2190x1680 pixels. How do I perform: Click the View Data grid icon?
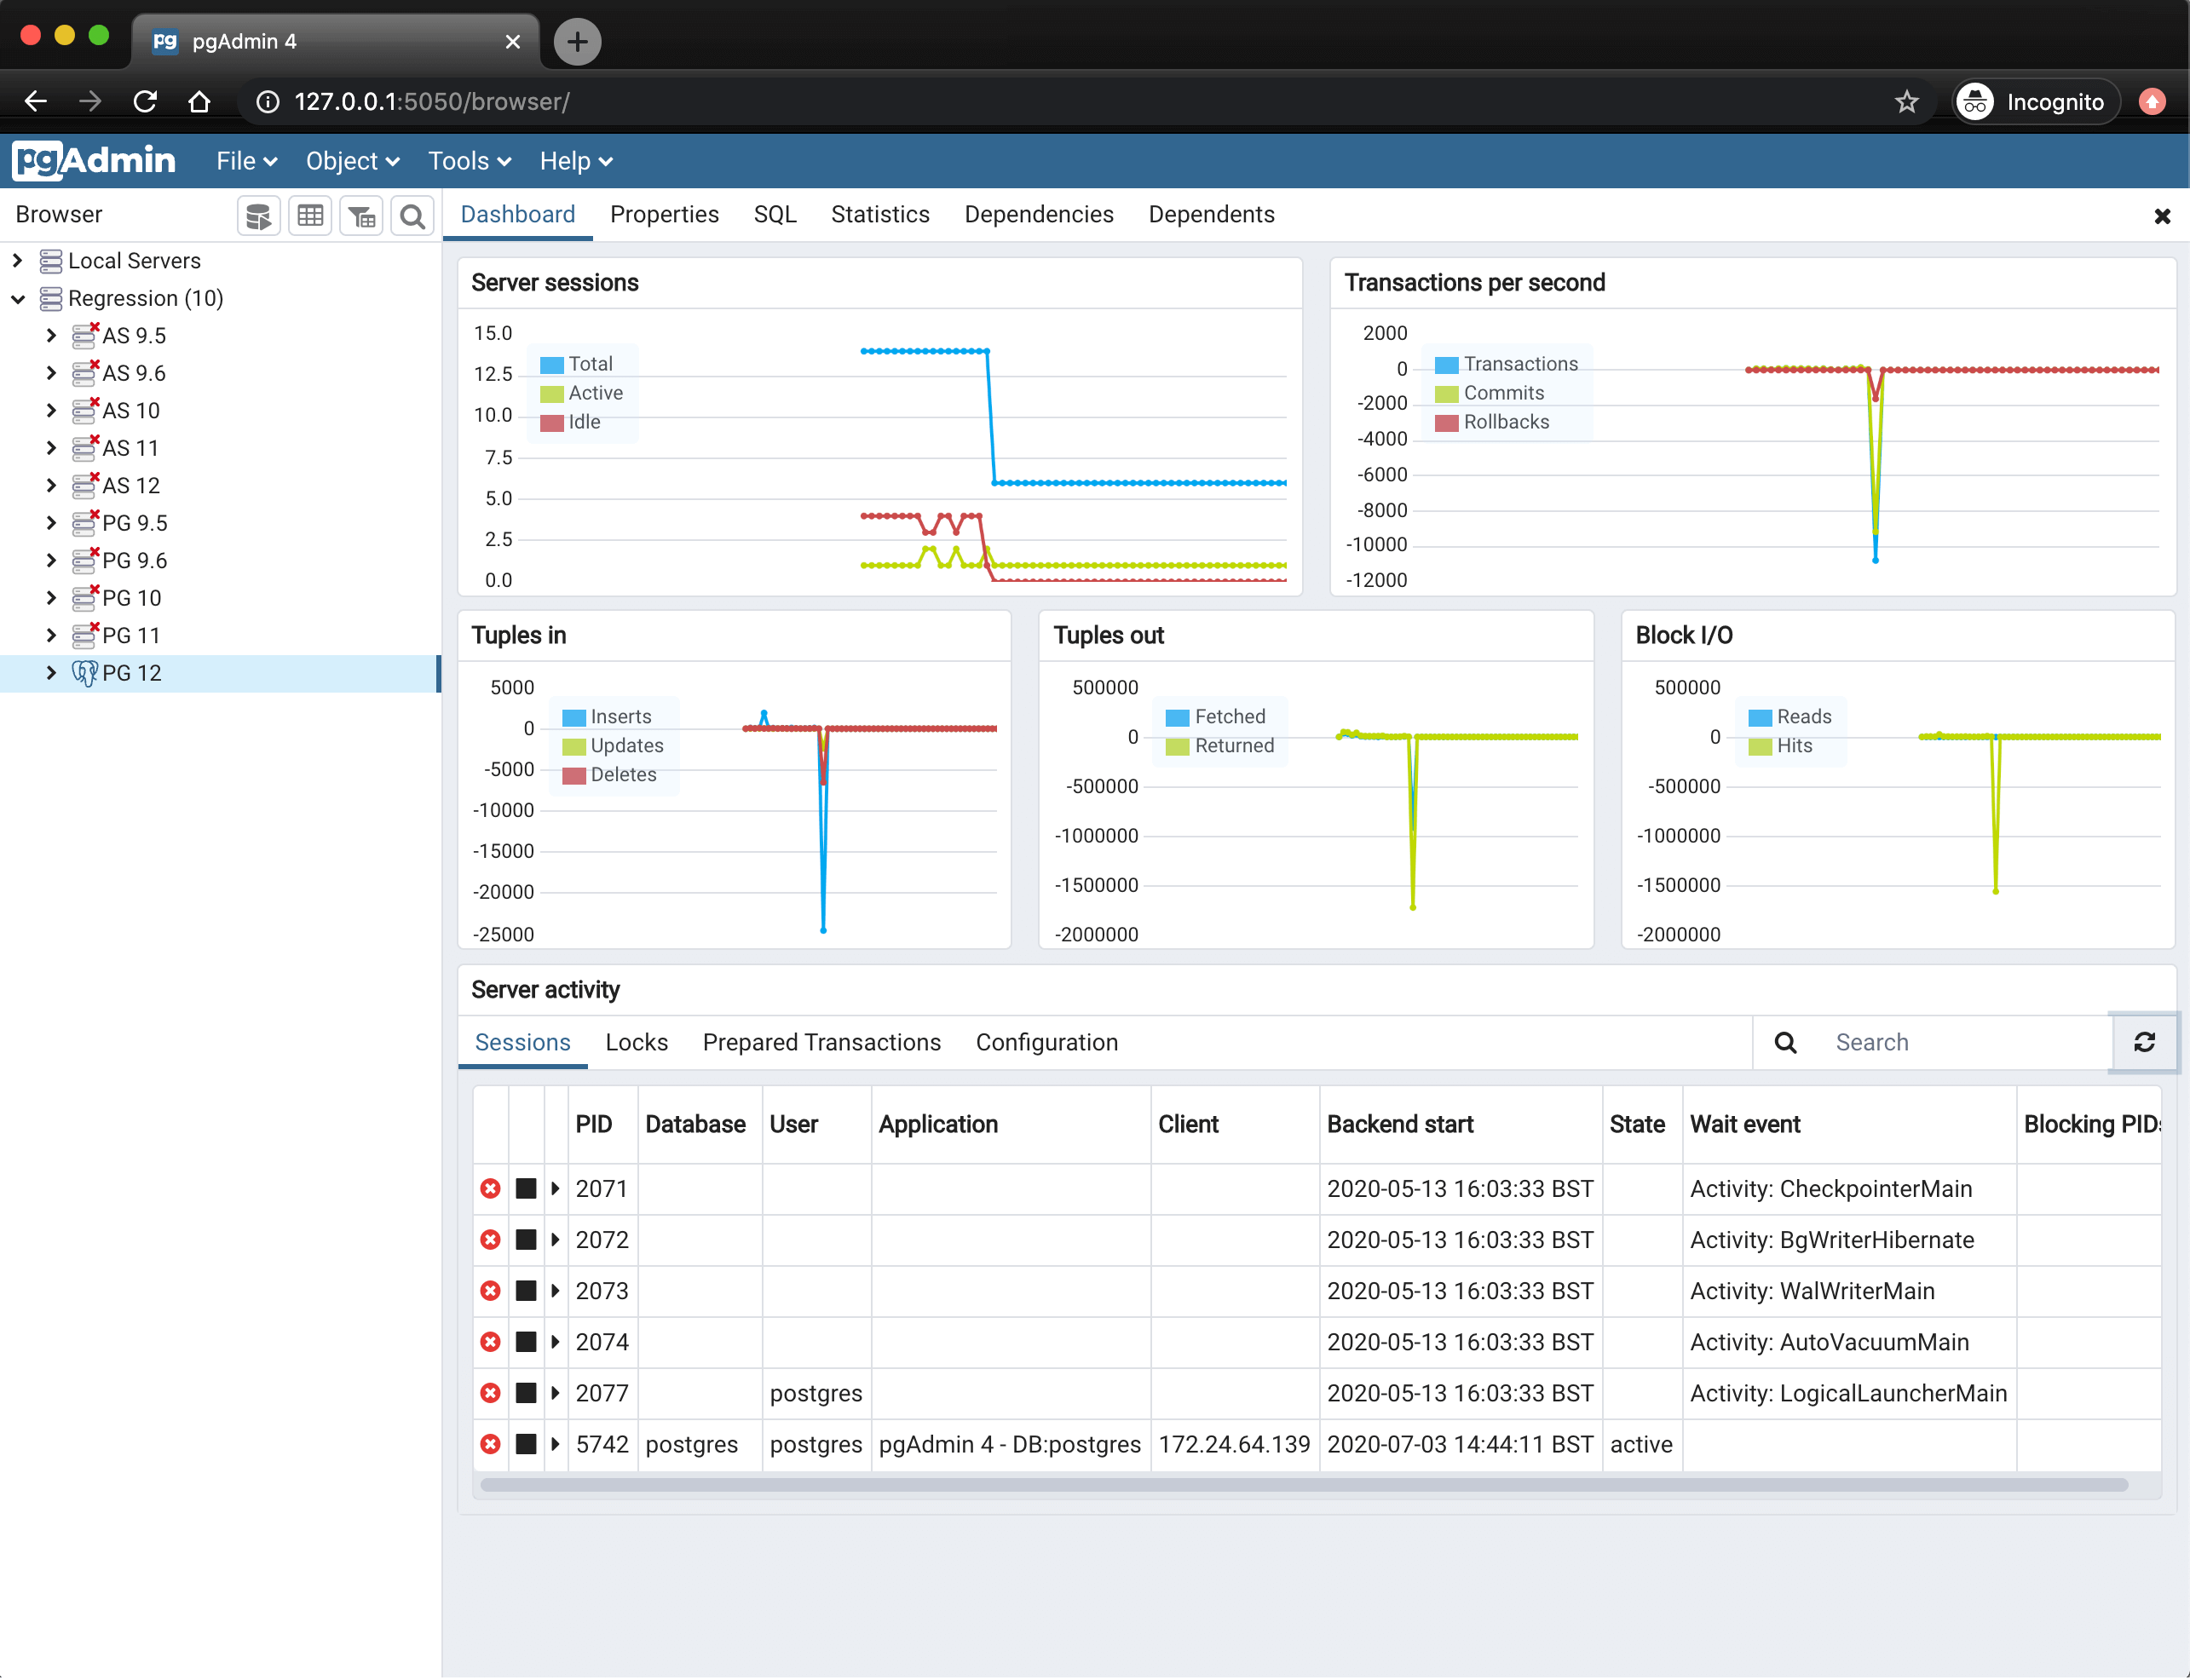coord(310,215)
